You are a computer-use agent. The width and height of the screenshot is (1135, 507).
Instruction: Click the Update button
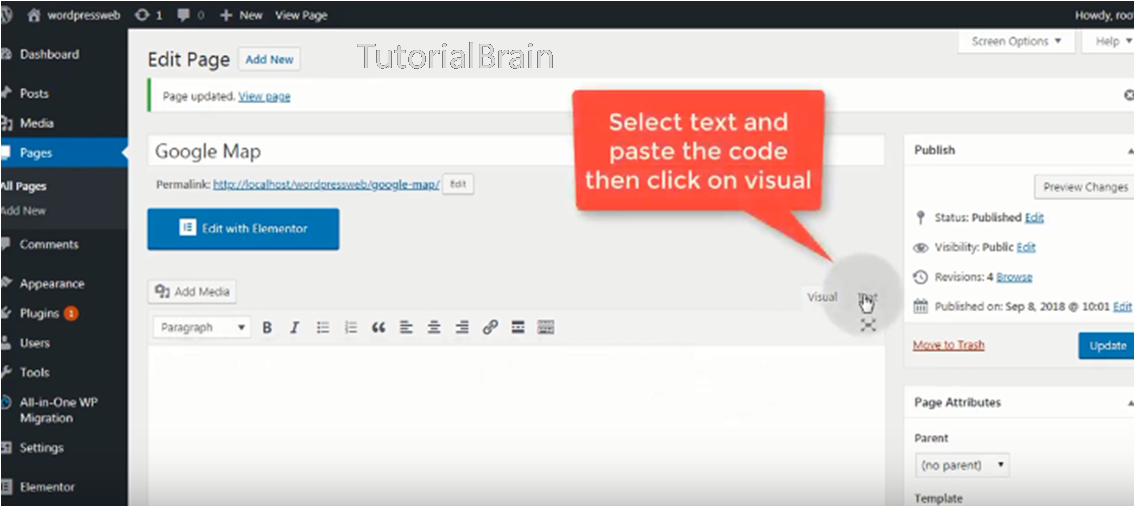(1107, 345)
